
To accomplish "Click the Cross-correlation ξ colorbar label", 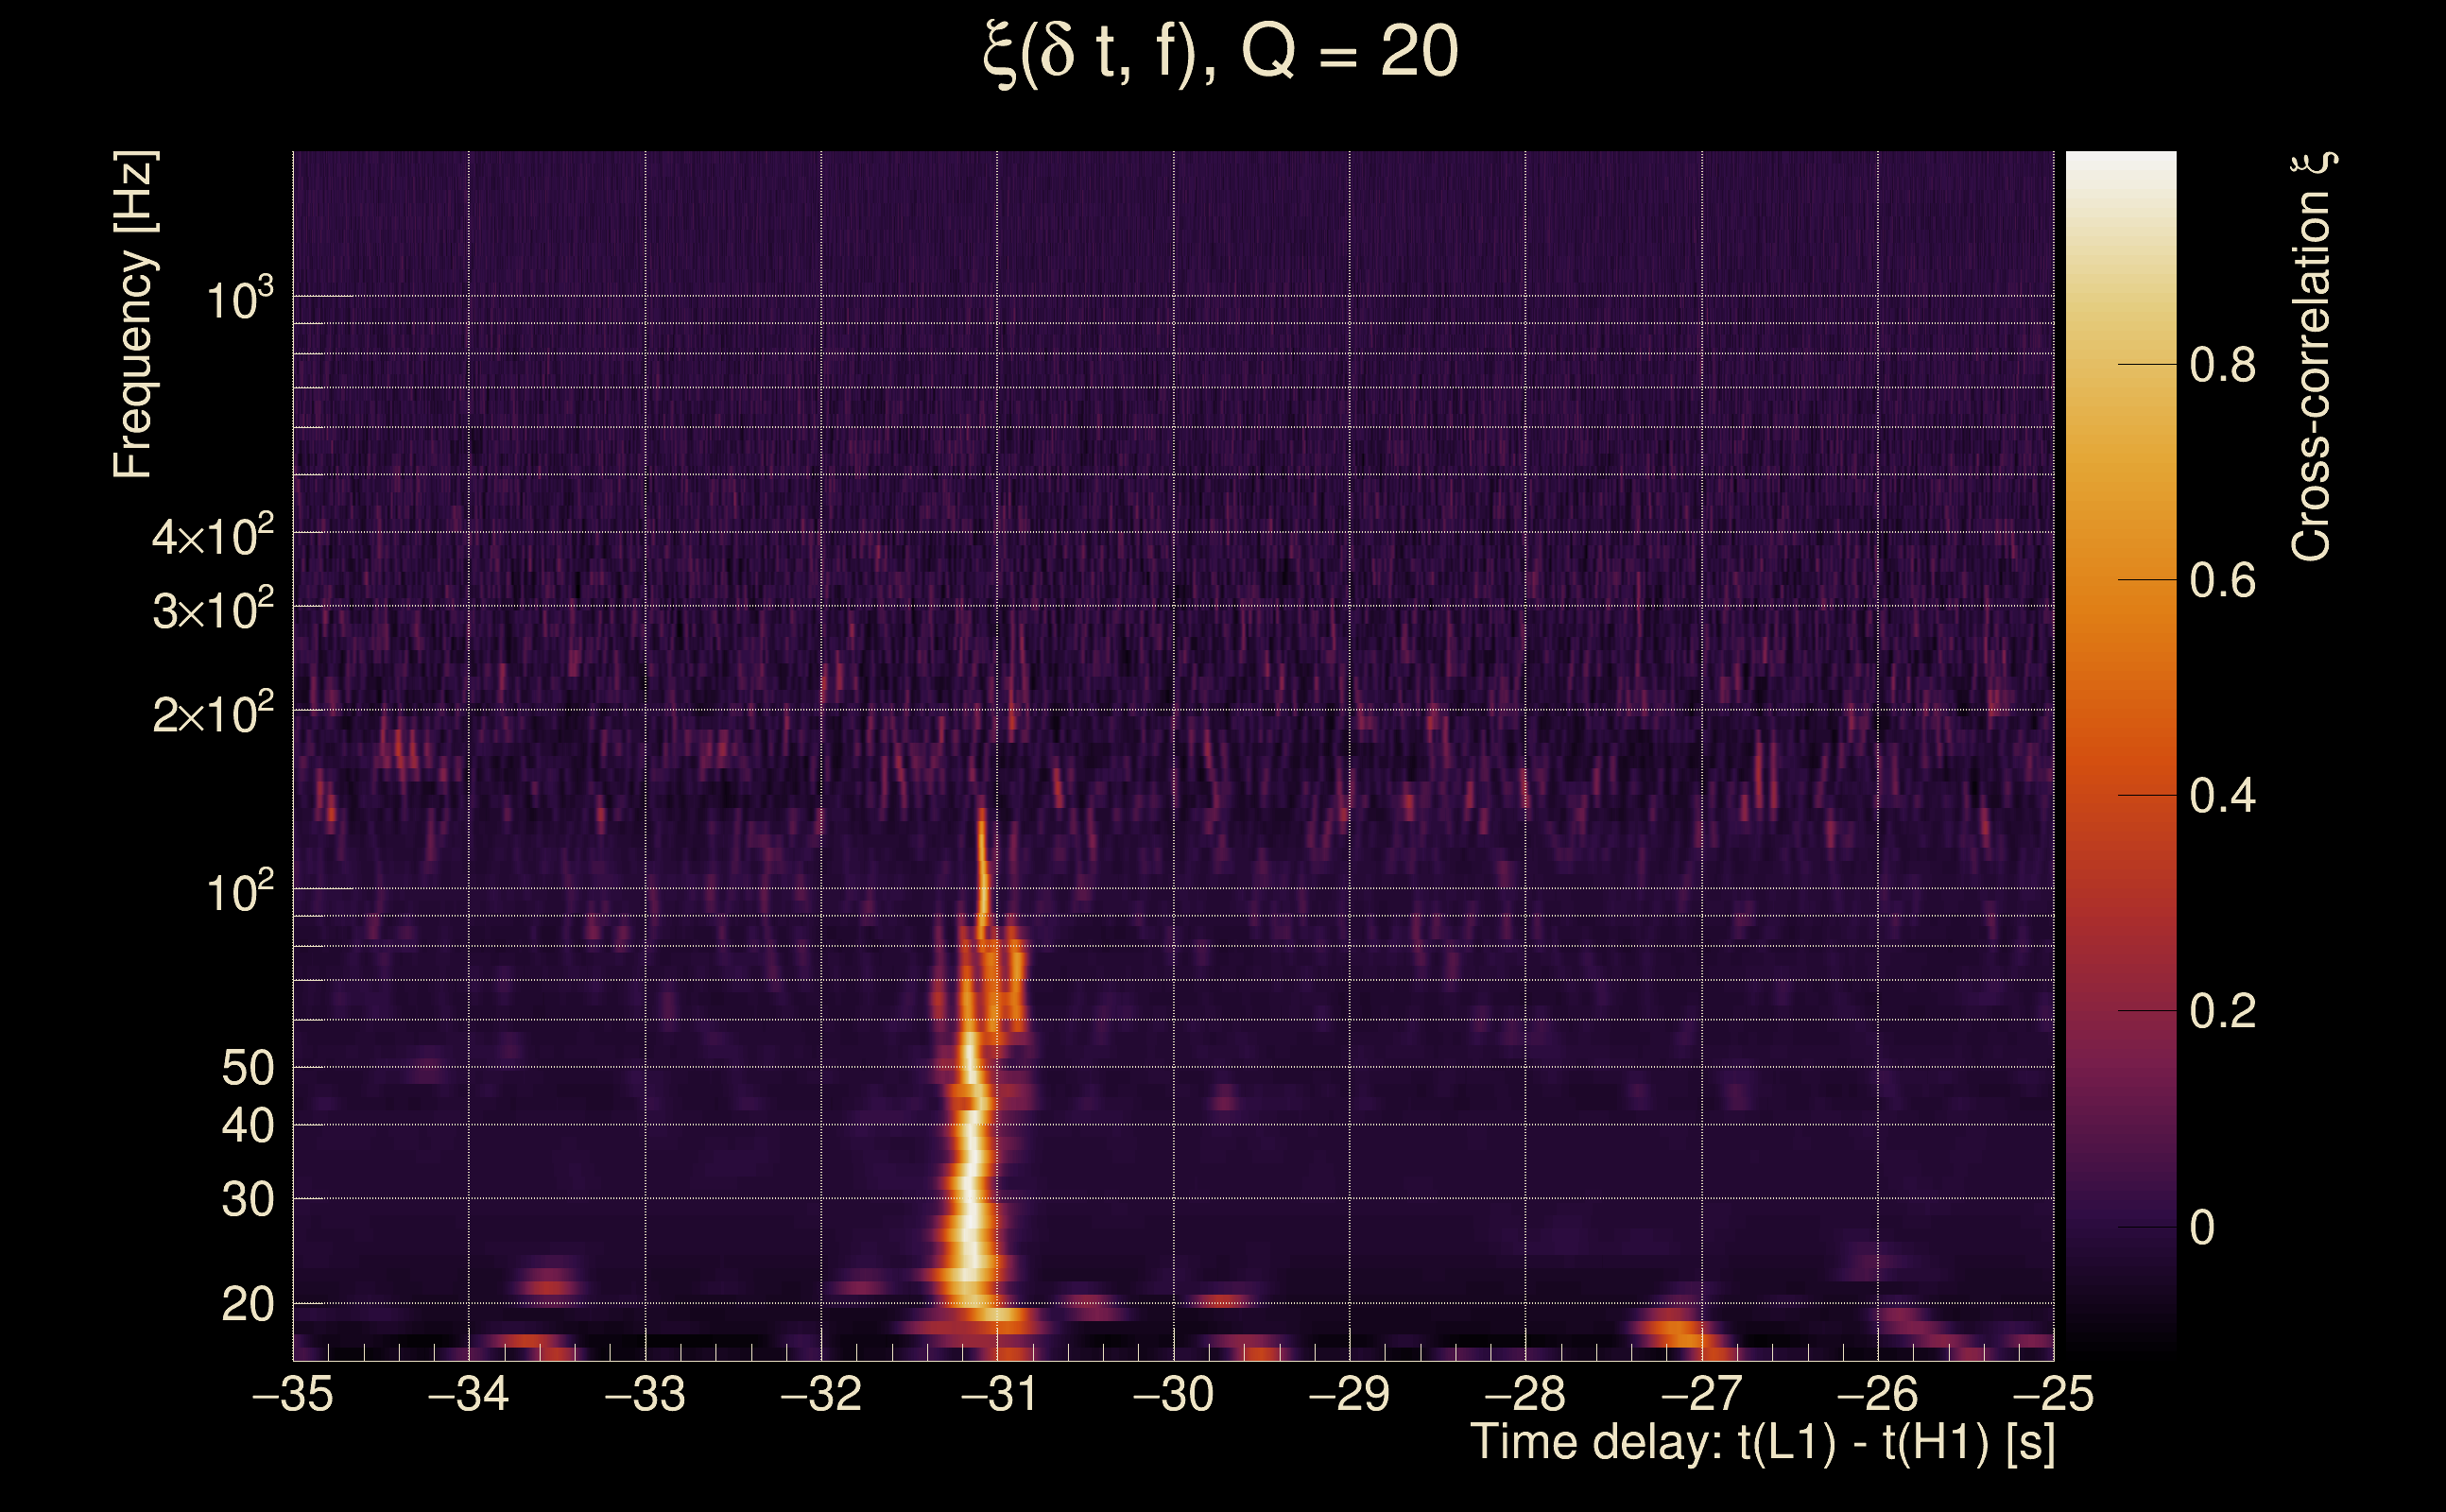I will tap(2312, 357).
